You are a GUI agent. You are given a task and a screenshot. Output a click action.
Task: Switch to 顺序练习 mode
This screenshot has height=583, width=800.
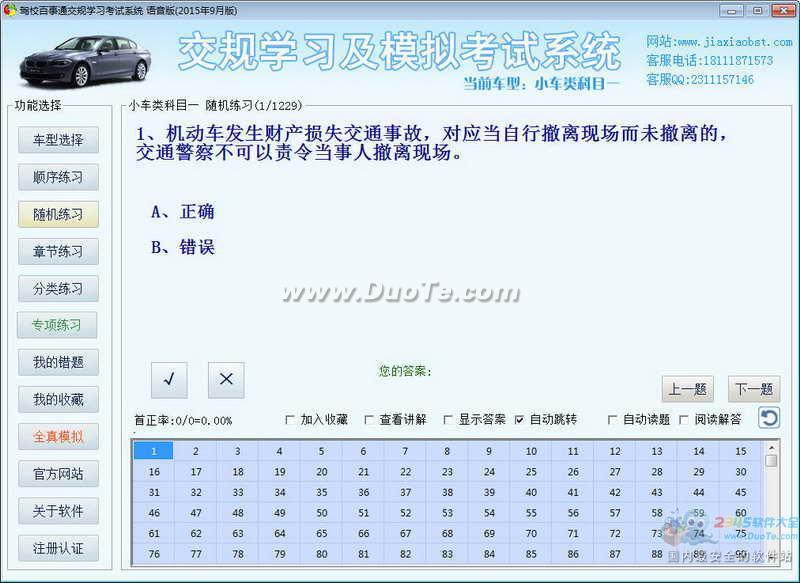click(58, 177)
